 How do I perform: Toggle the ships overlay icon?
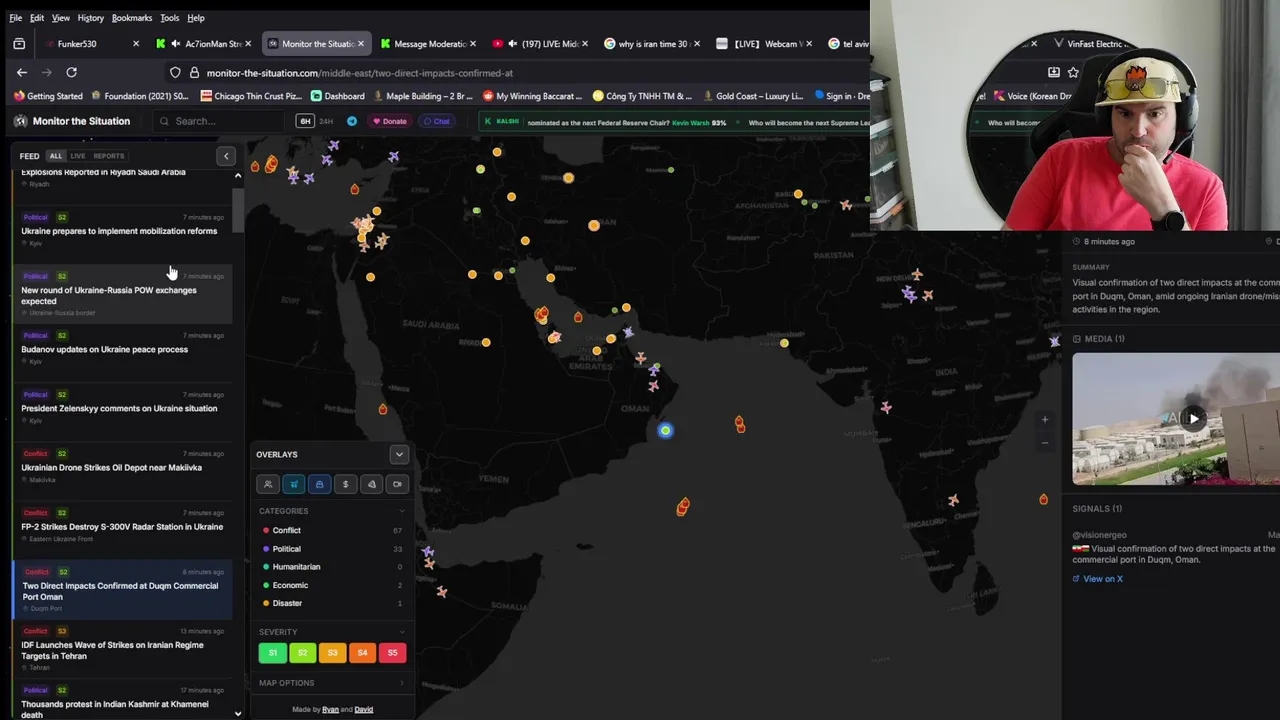click(x=320, y=484)
